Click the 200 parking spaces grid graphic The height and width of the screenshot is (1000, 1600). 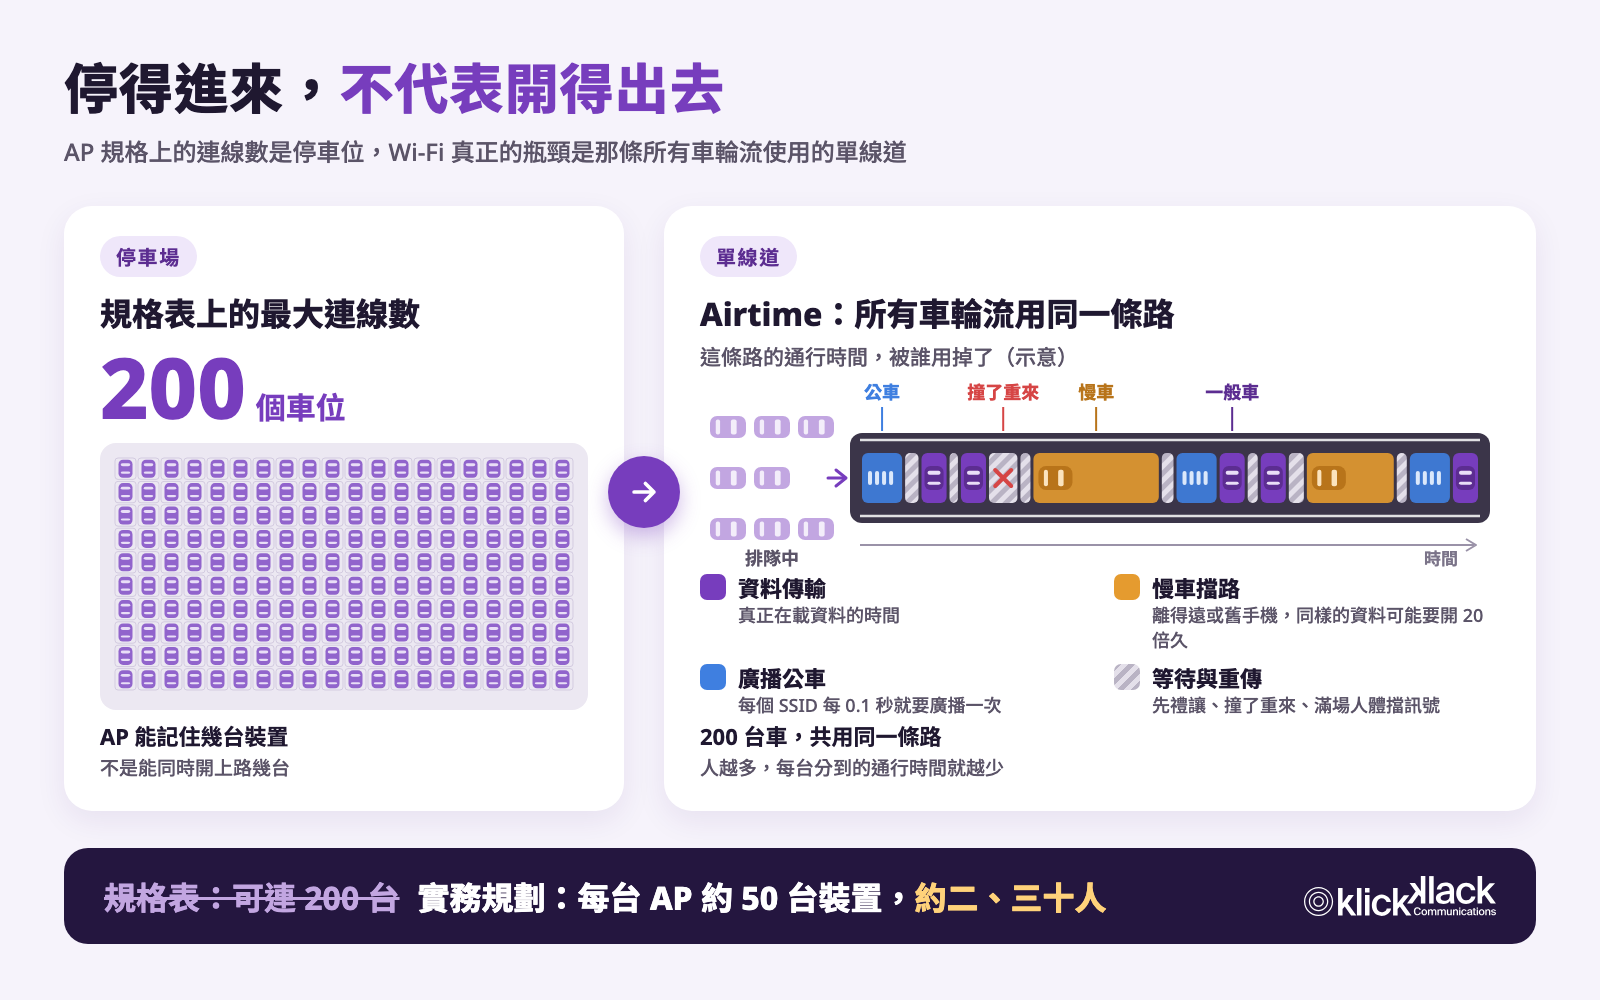tap(344, 576)
